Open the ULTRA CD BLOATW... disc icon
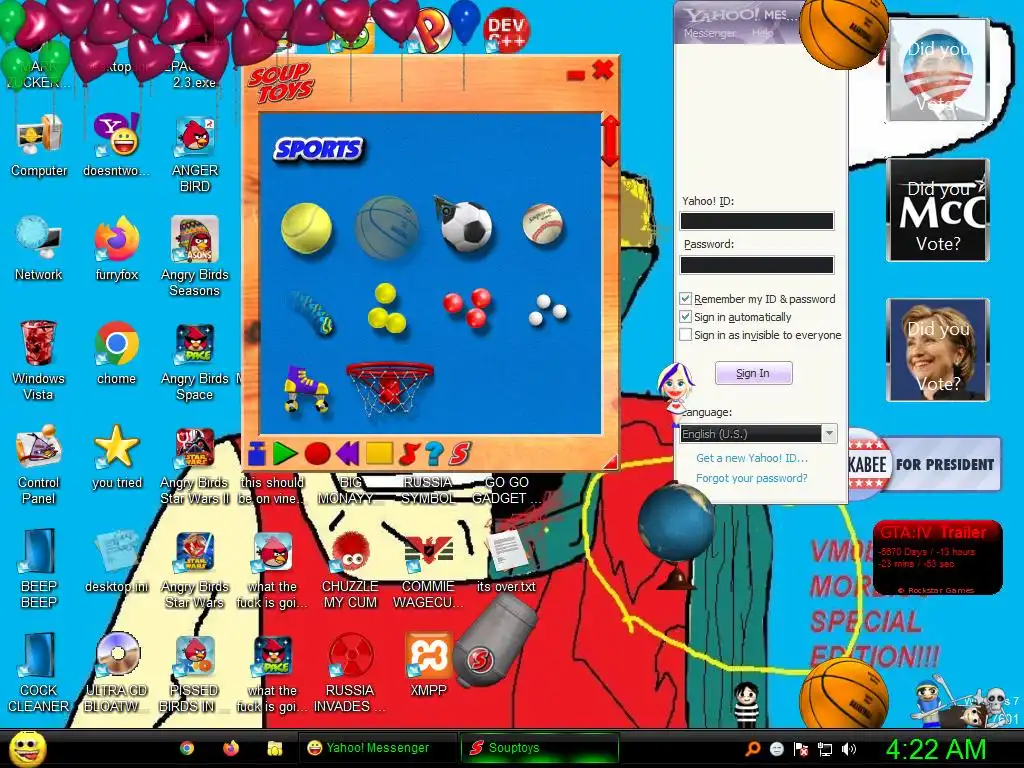 coord(117,673)
